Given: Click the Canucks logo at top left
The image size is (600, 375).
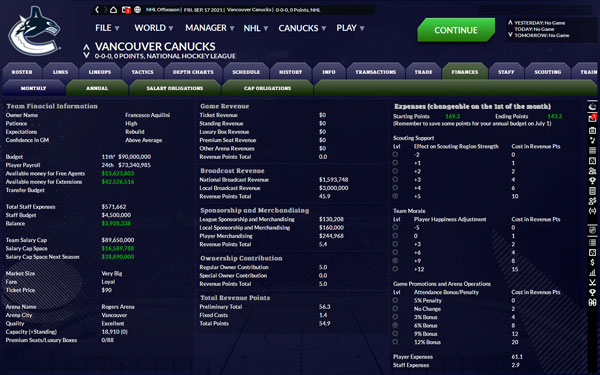Looking at the screenshot, I should coord(34,31).
